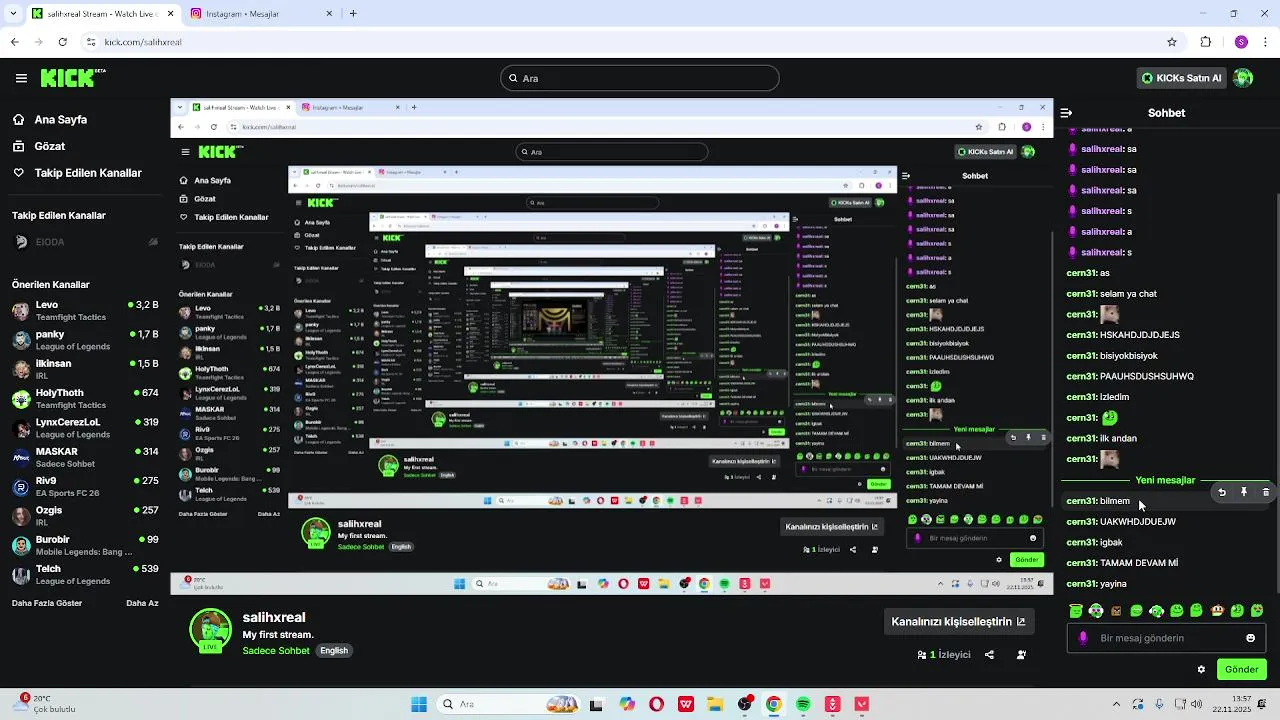1280x720 pixels.
Task: Delete the 'bilmem' chat message
Action: [1266, 492]
